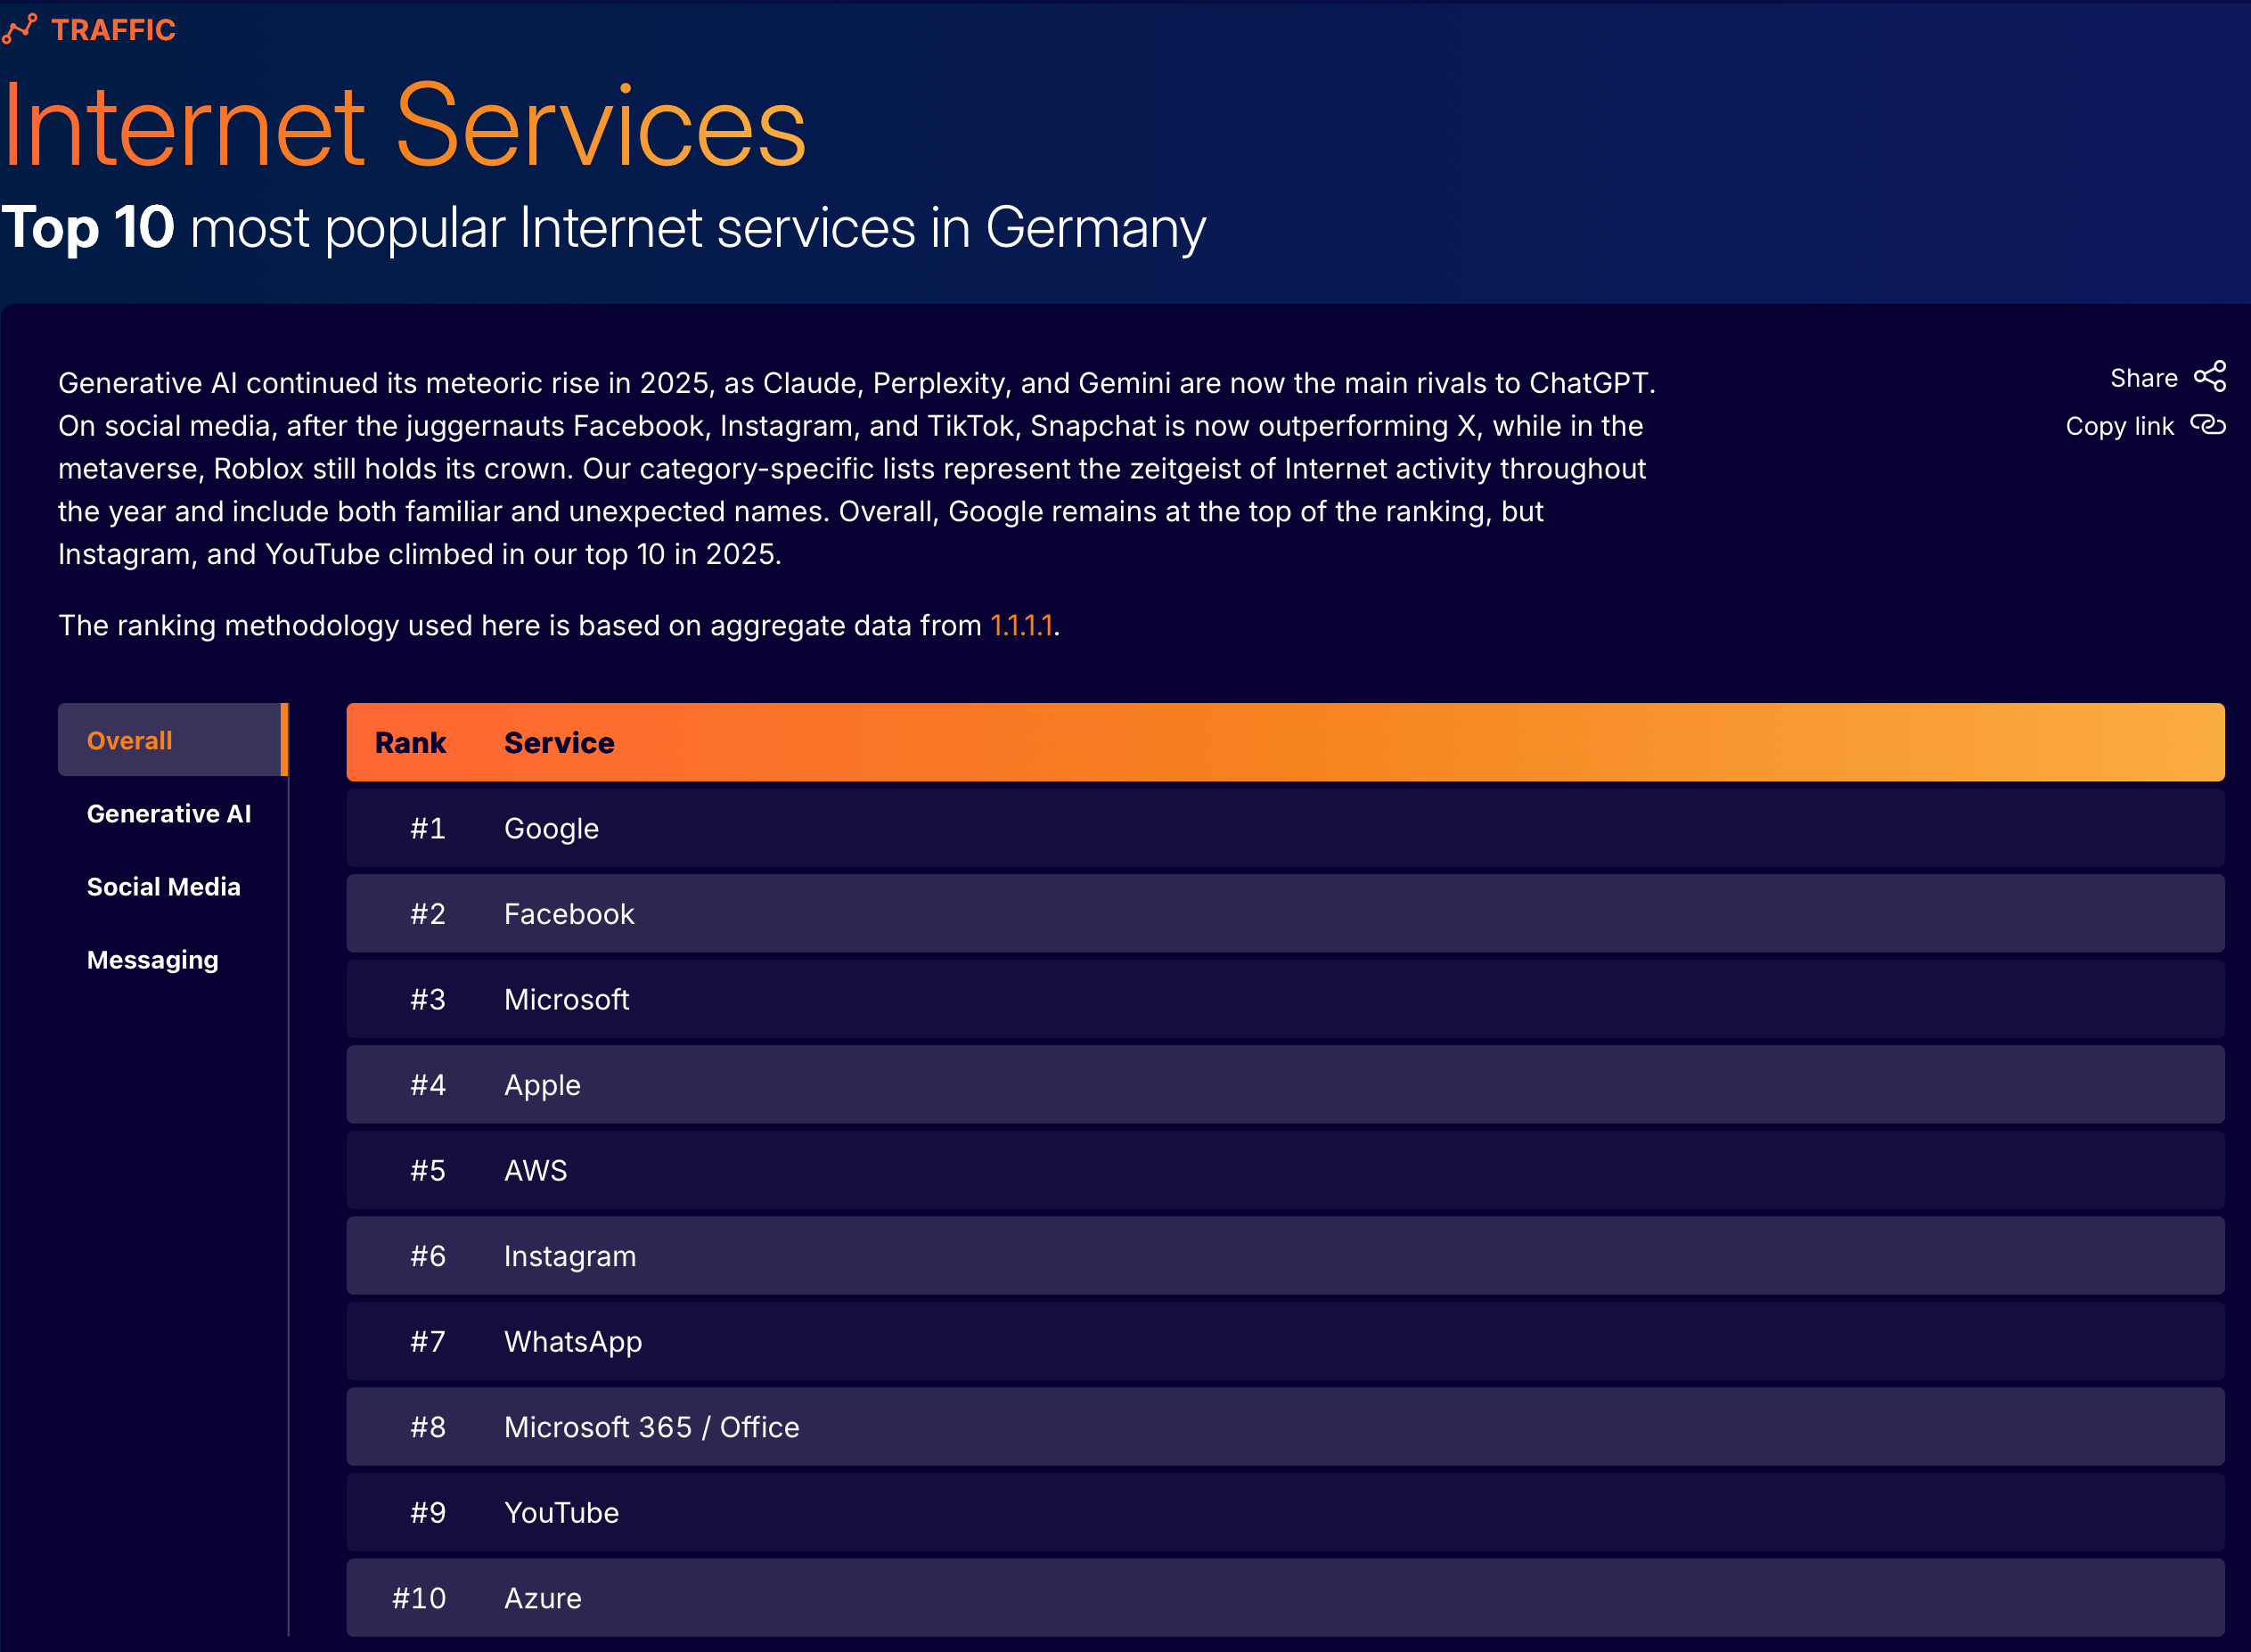This screenshot has width=2251, height=1652.
Task: Click the share network icon
Action: [2209, 377]
